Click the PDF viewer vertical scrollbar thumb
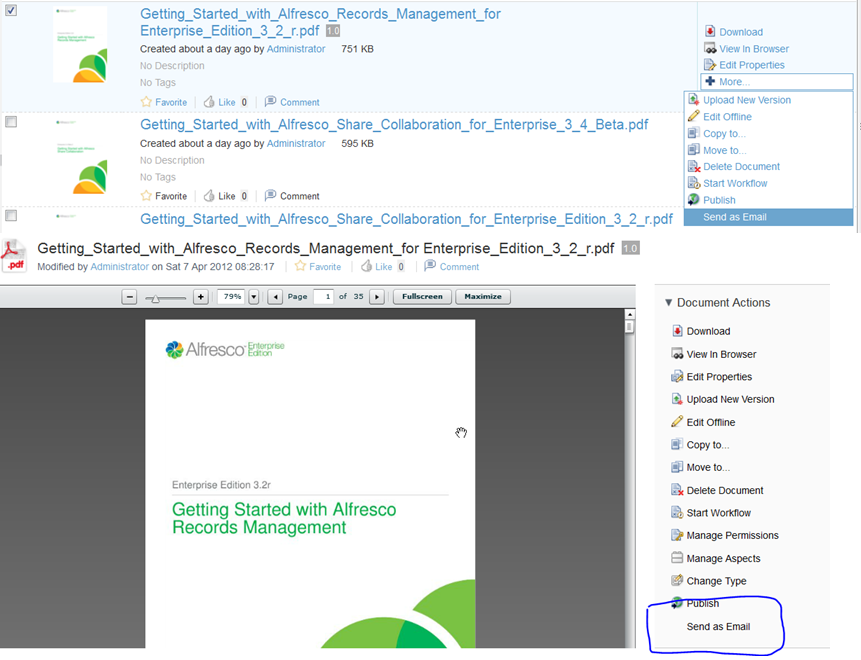Viewport: 861px width, 660px height. point(630,327)
